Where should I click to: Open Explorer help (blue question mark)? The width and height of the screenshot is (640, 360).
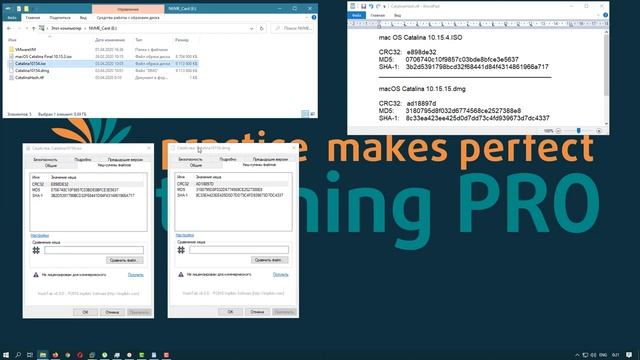coord(313,18)
